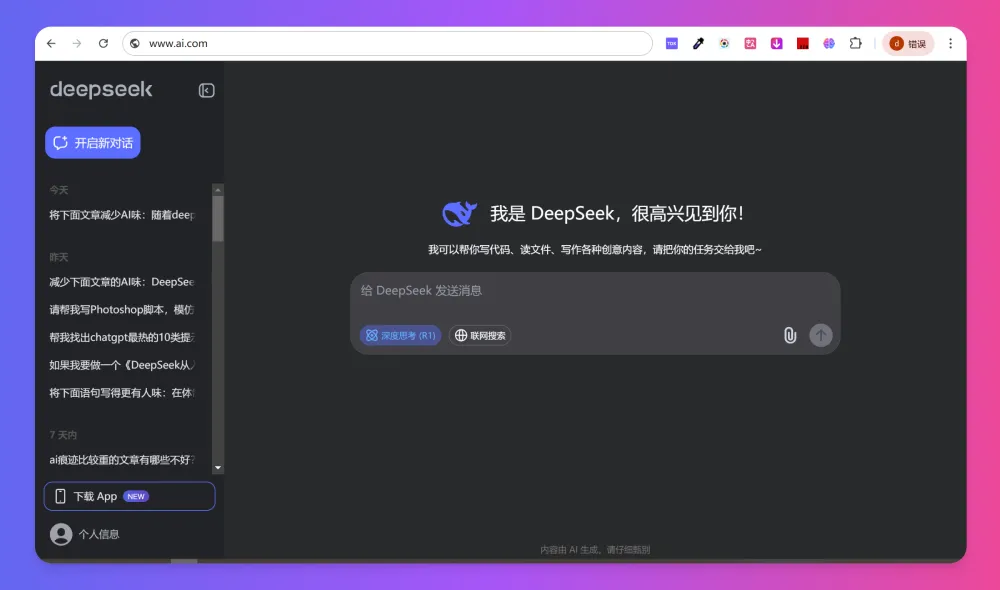Open a new chat with the DeepSeek whale icon
Image resolution: width=1000 pixels, height=590 pixels.
459,212
